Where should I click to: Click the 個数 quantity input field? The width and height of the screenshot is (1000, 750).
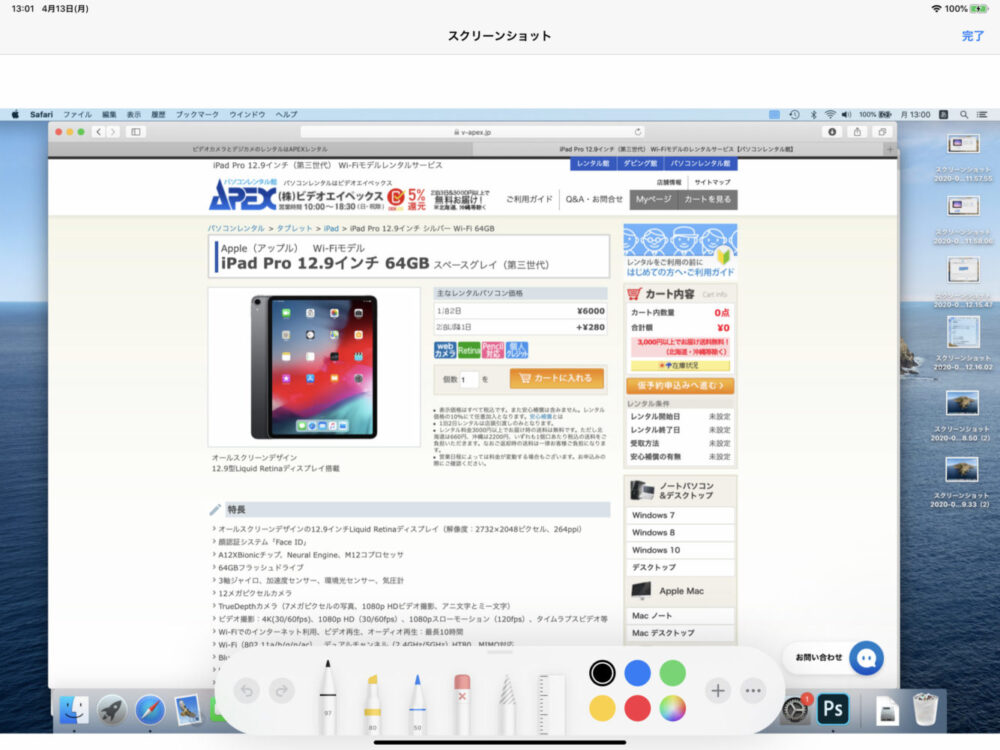point(469,379)
